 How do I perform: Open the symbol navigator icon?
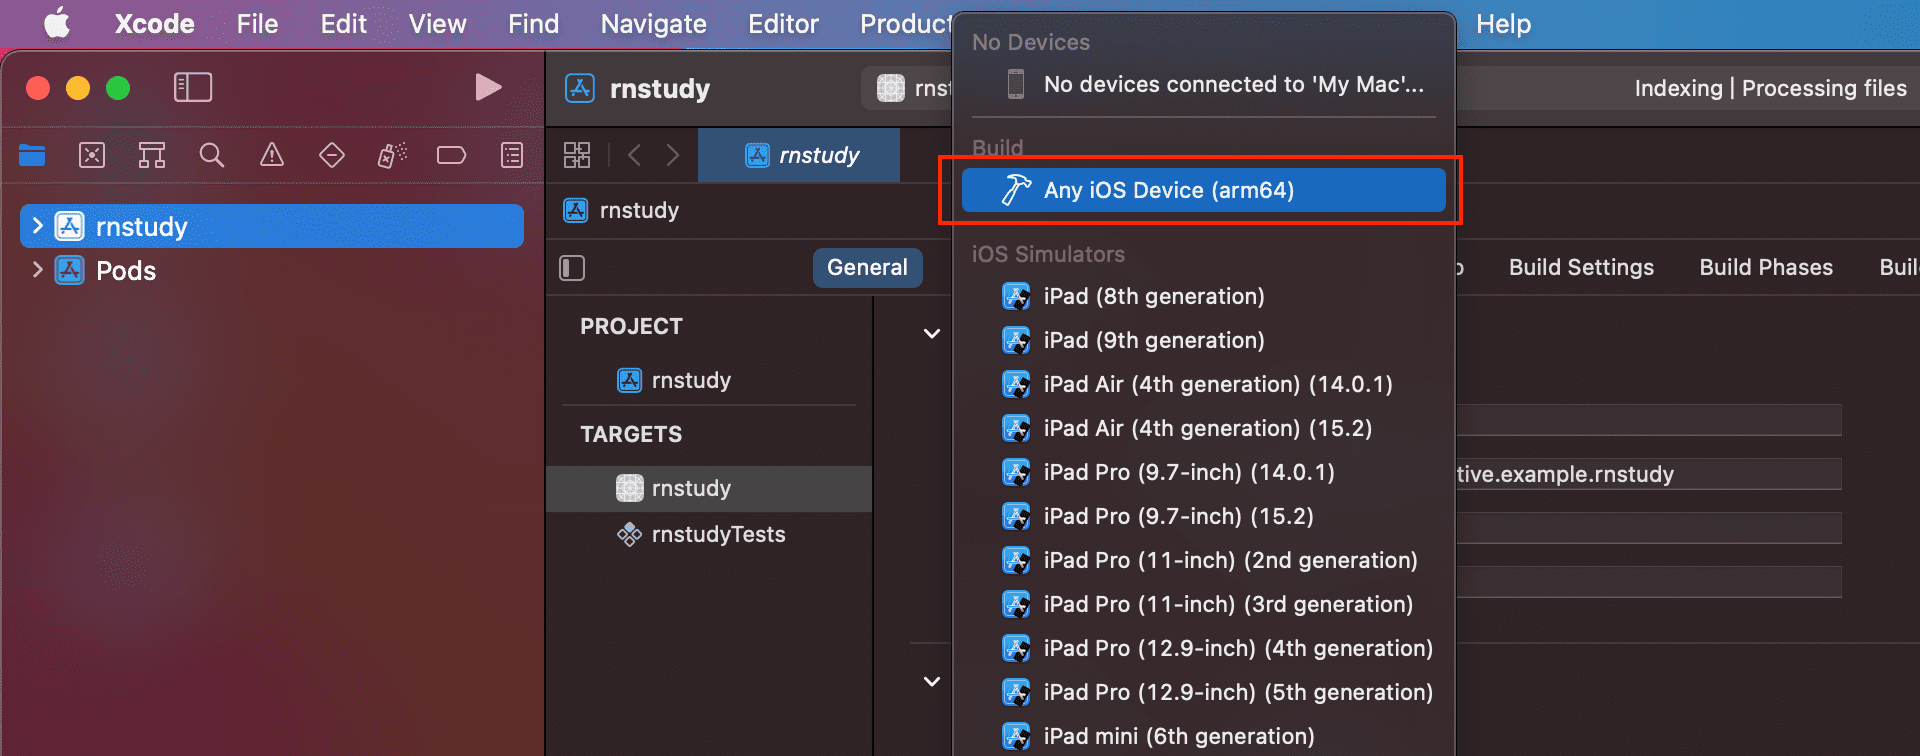point(152,155)
